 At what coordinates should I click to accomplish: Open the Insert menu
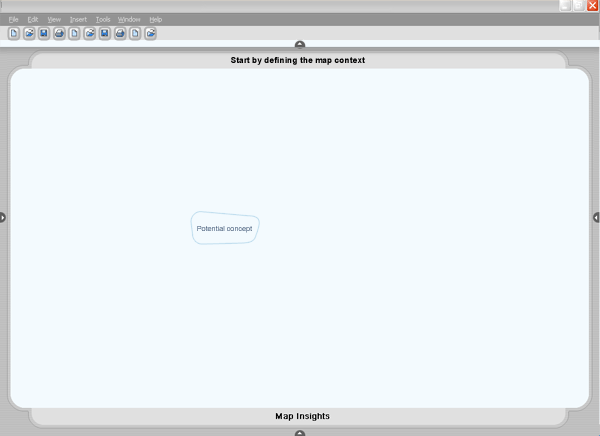(x=78, y=19)
